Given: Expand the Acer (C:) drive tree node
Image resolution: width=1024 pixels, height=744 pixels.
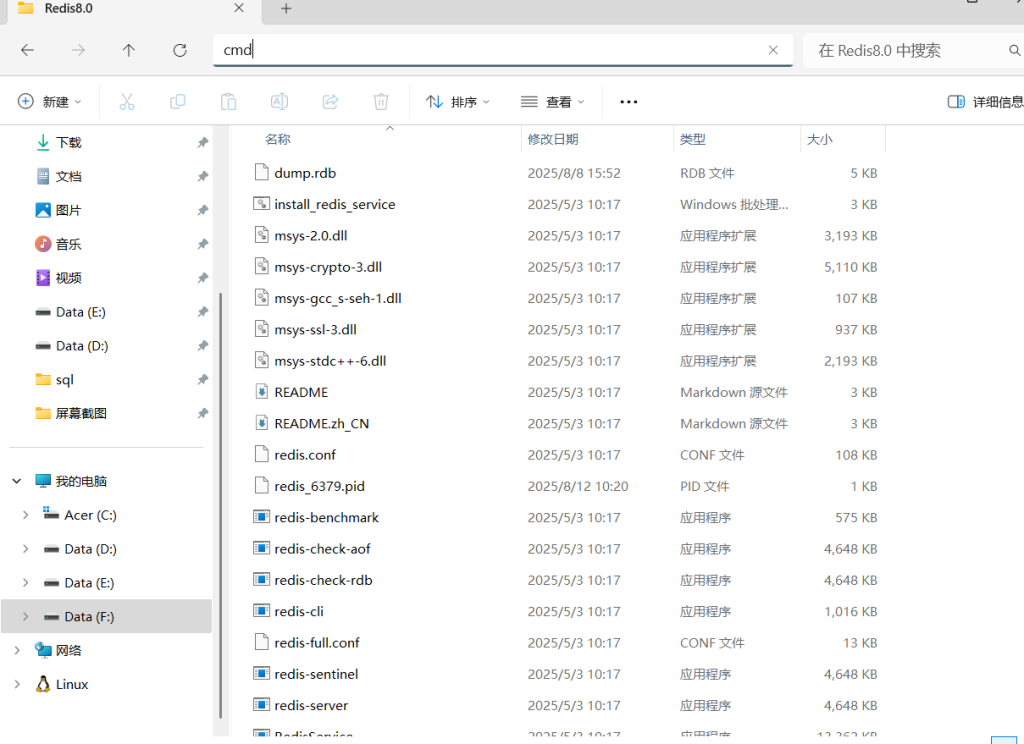Looking at the screenshot, I should (25, 515).
